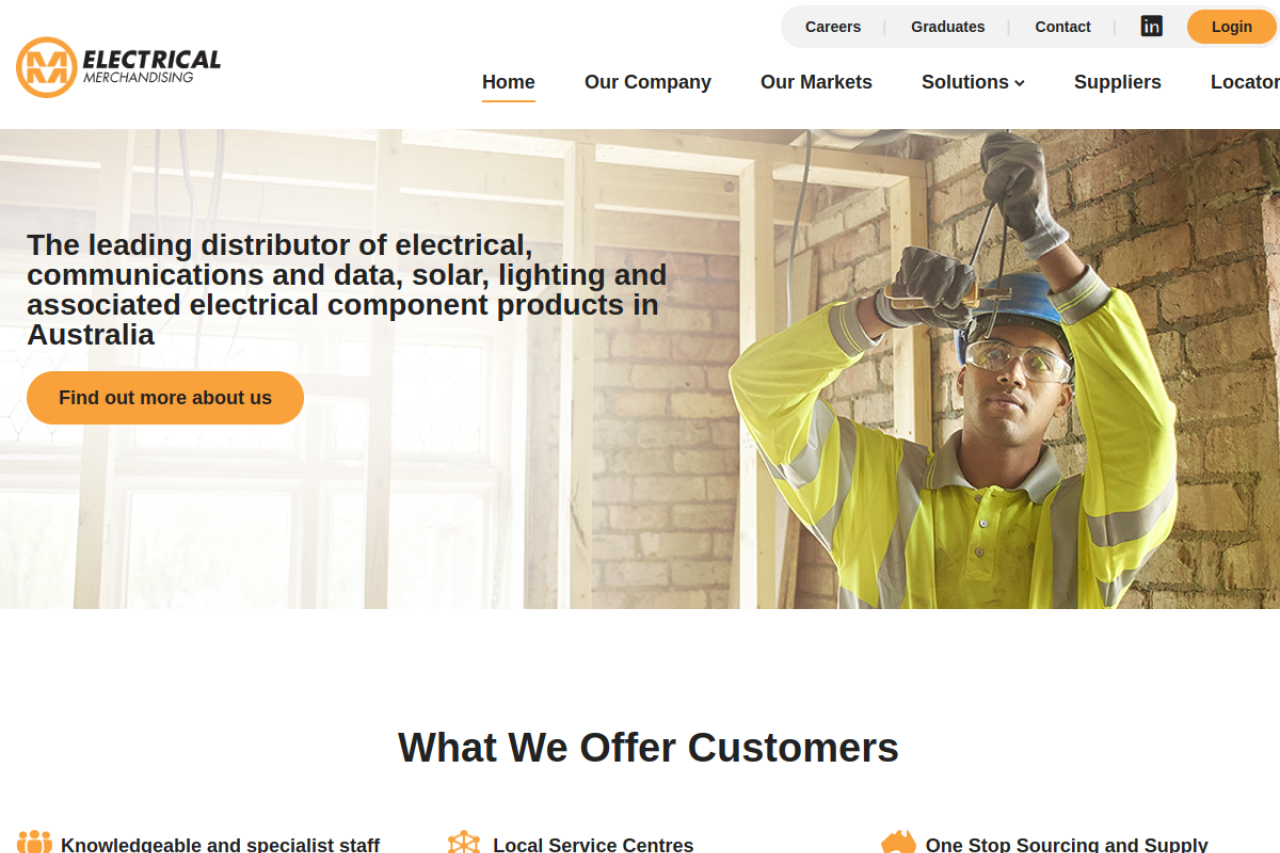Viewport: 1280px width, 853px height.
Task: Select Knowledgeable and specialist staff heading
Action: [x=220, y=844]
